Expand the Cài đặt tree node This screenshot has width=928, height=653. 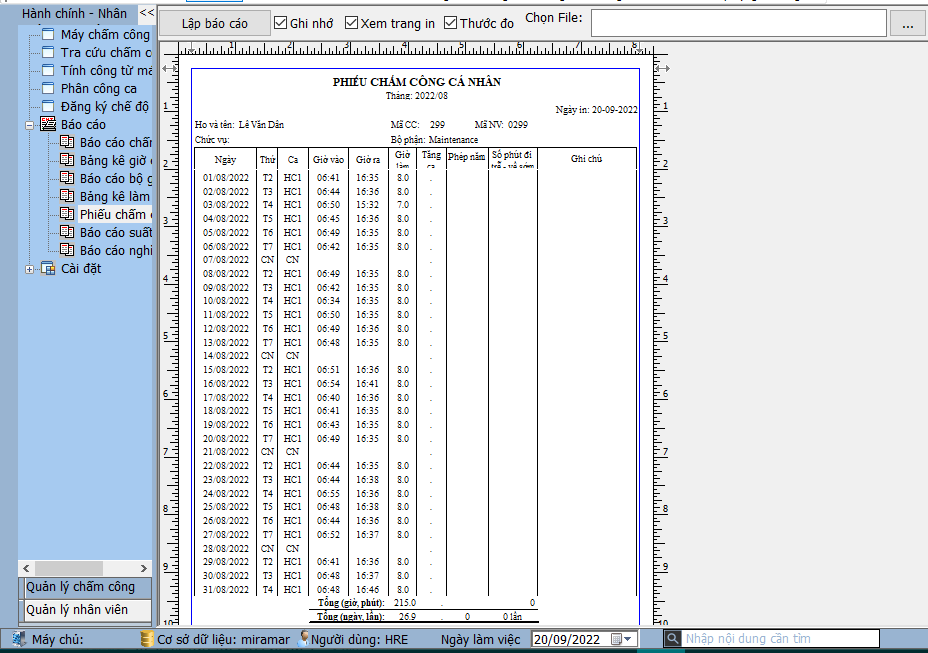pyautogui.click(x=30, y=268)
